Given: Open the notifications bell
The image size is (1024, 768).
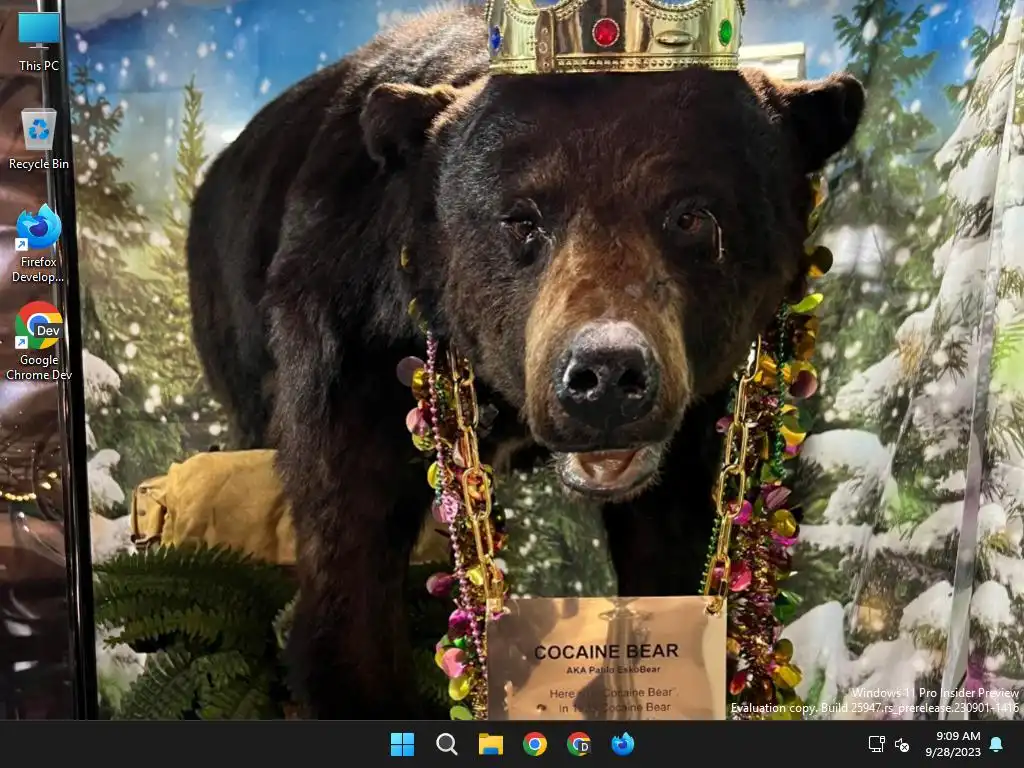Looking at the screenshot, I should pyautogui.click(x=997, y=744).
